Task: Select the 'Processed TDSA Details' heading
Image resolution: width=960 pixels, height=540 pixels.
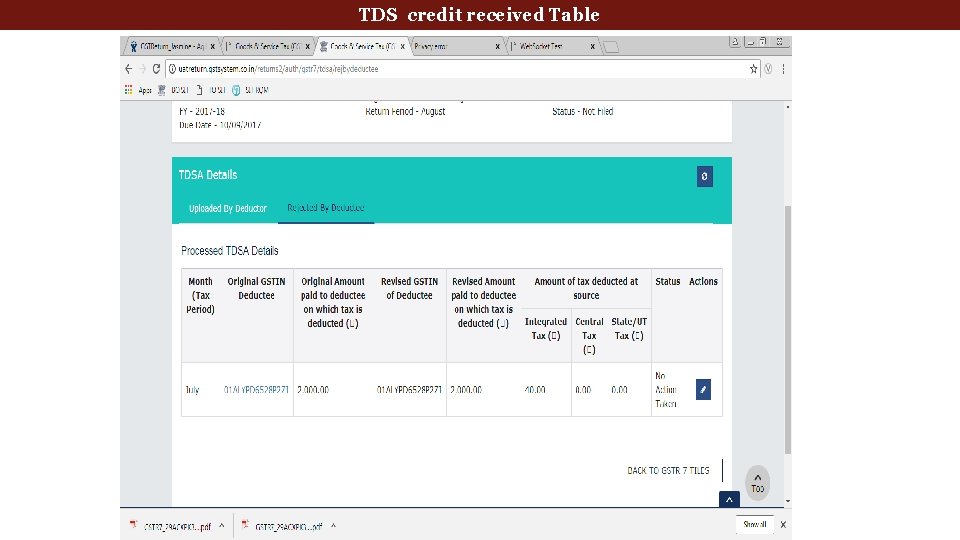Action: tap(230, 251)
